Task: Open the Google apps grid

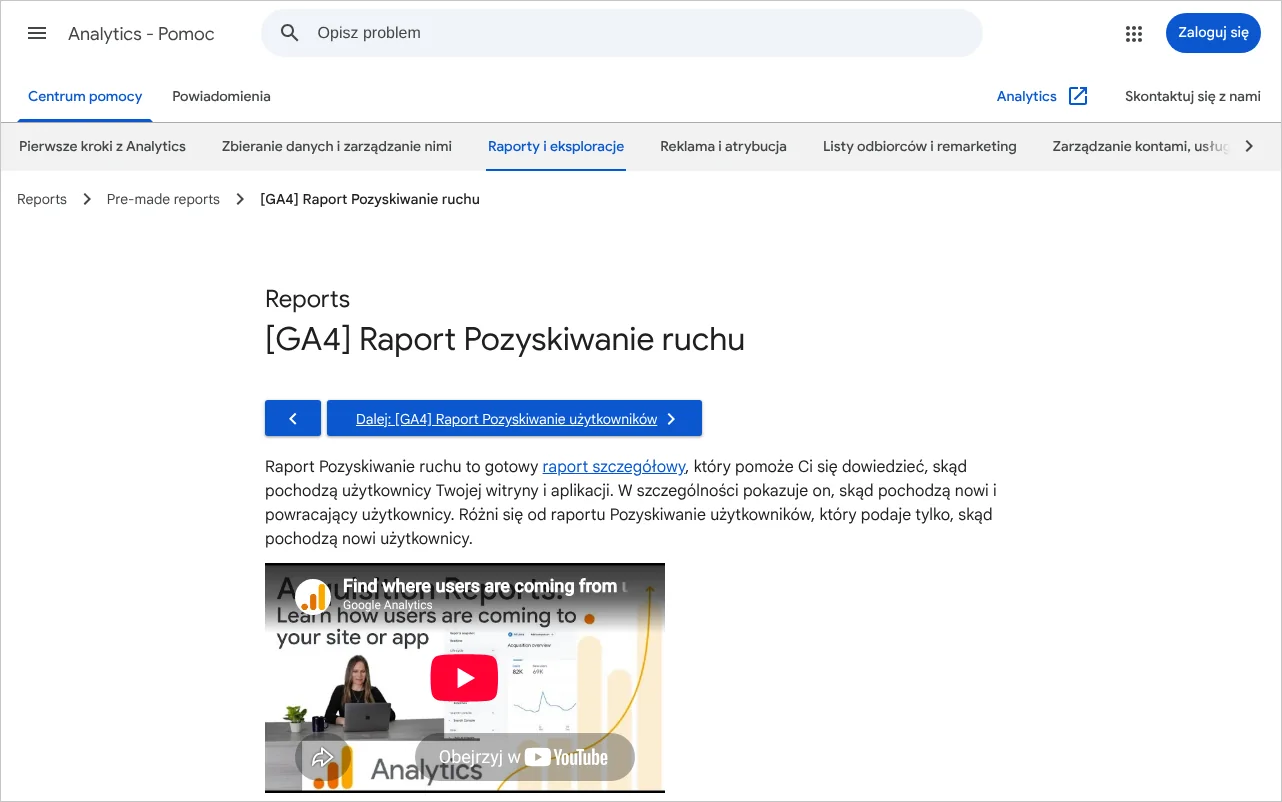Action: [x=1133, y=33]
